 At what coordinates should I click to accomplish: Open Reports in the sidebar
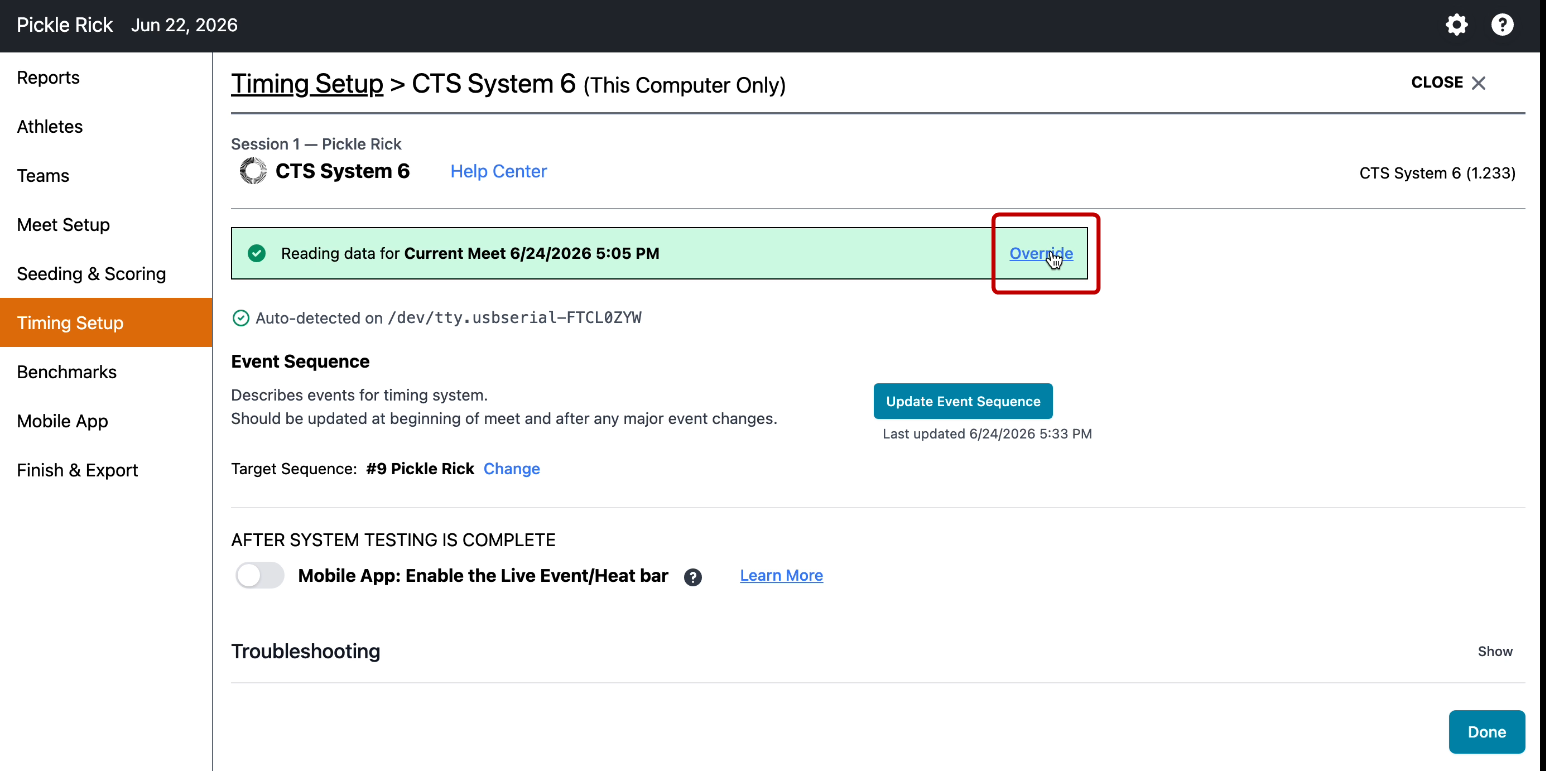click(106, 78)
